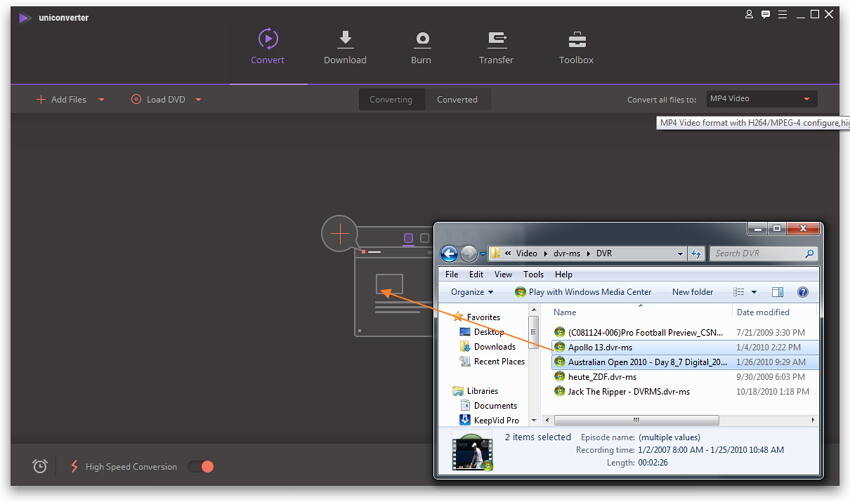Select KeepVid Pro in navigation pane
The width and height of the screenshot is (850, 502).
(x=490, y=420)
